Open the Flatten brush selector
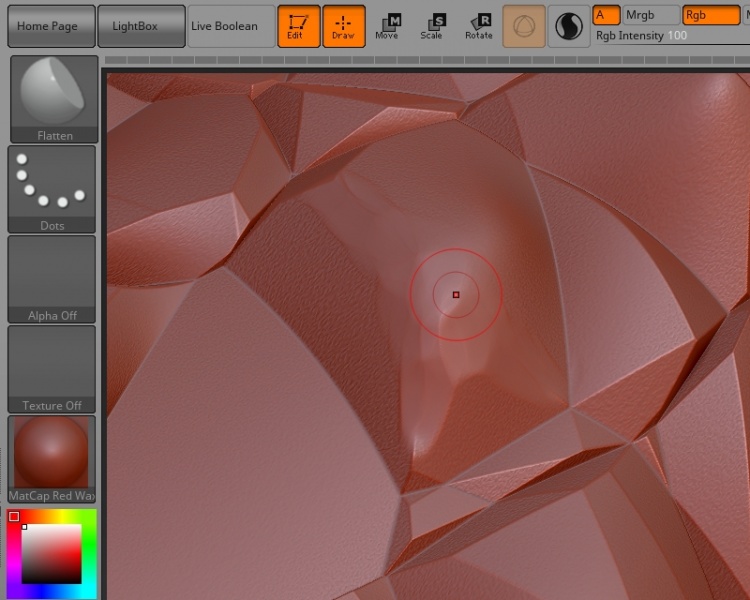750x600 pixels. (x=54, y=99)
